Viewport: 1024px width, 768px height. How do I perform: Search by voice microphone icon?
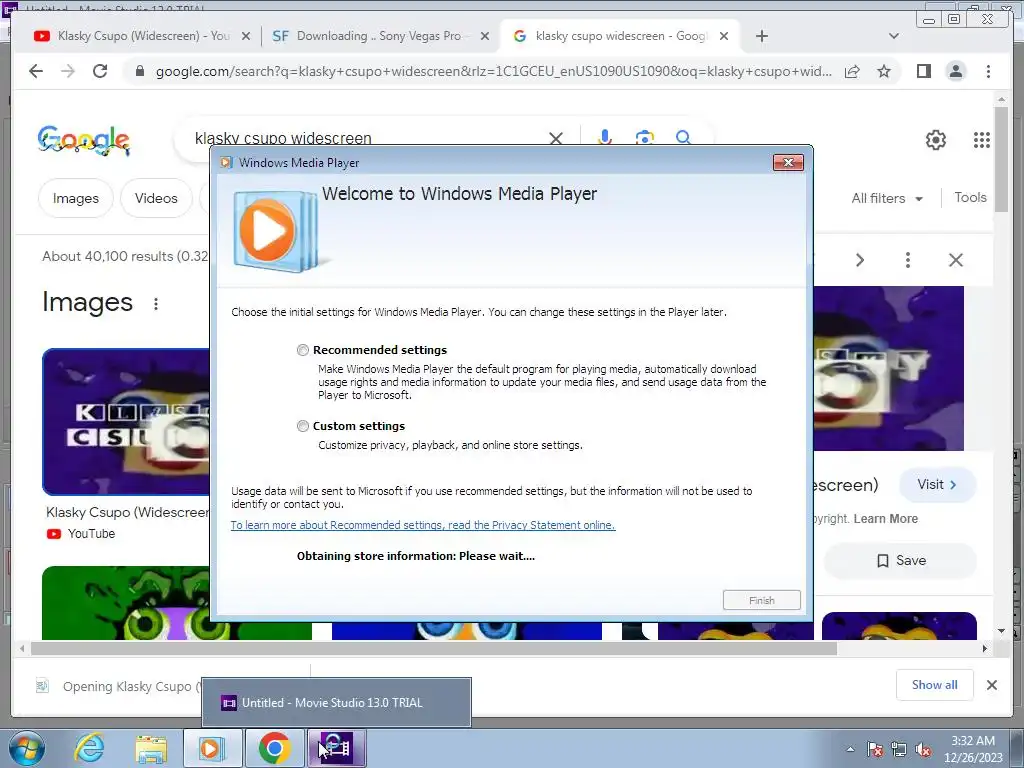point(605,137)
